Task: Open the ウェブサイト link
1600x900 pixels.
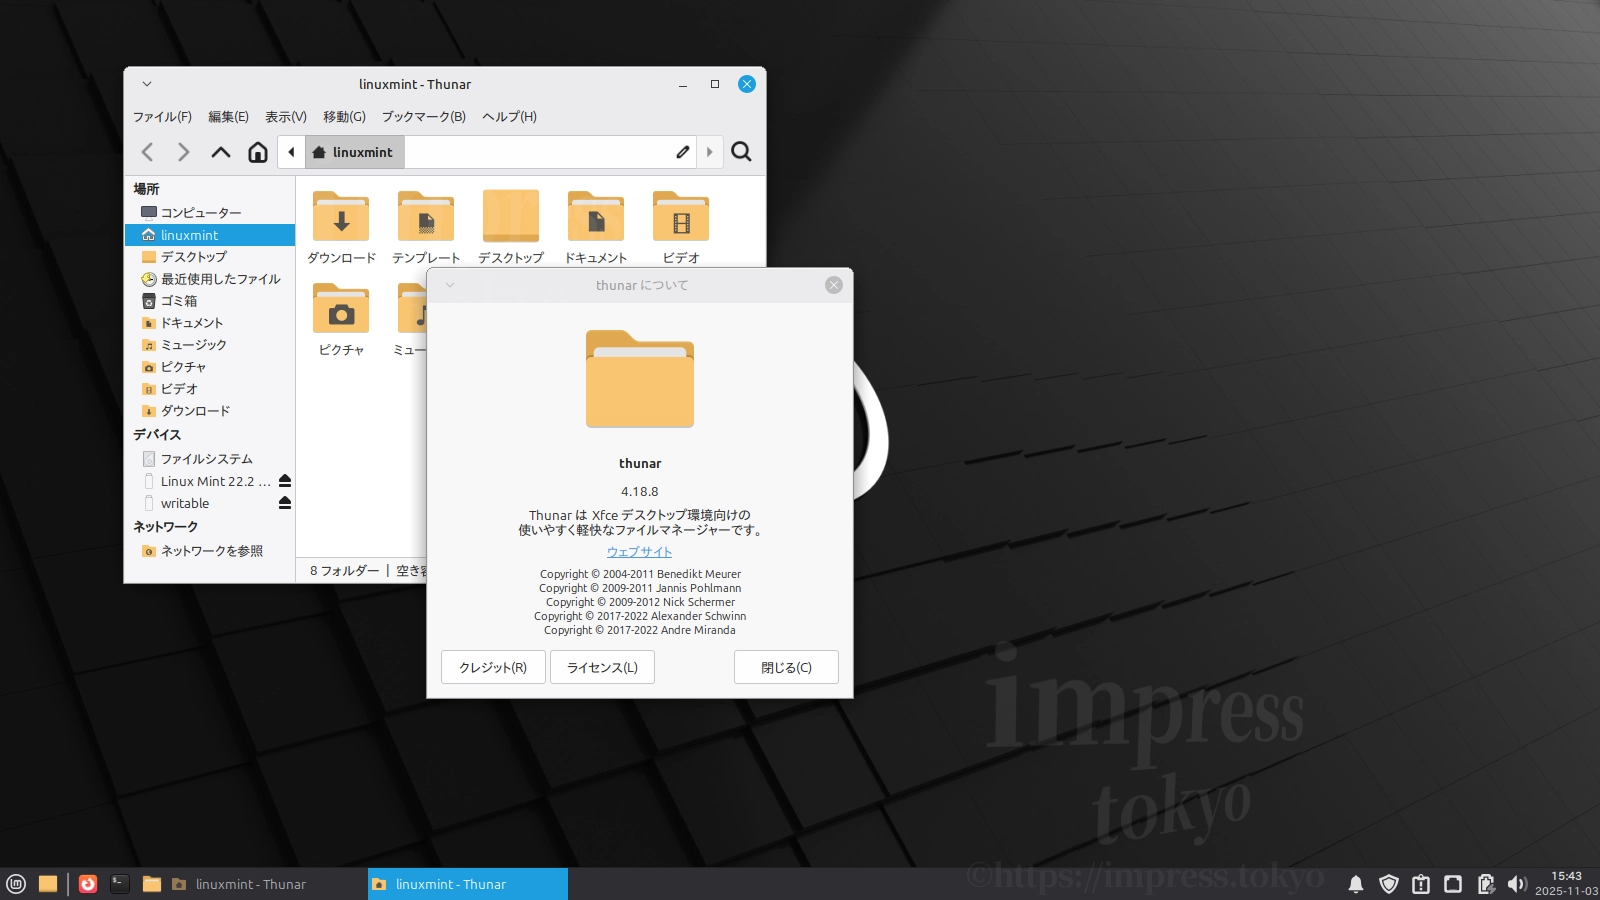Action: tap(640, 552)
